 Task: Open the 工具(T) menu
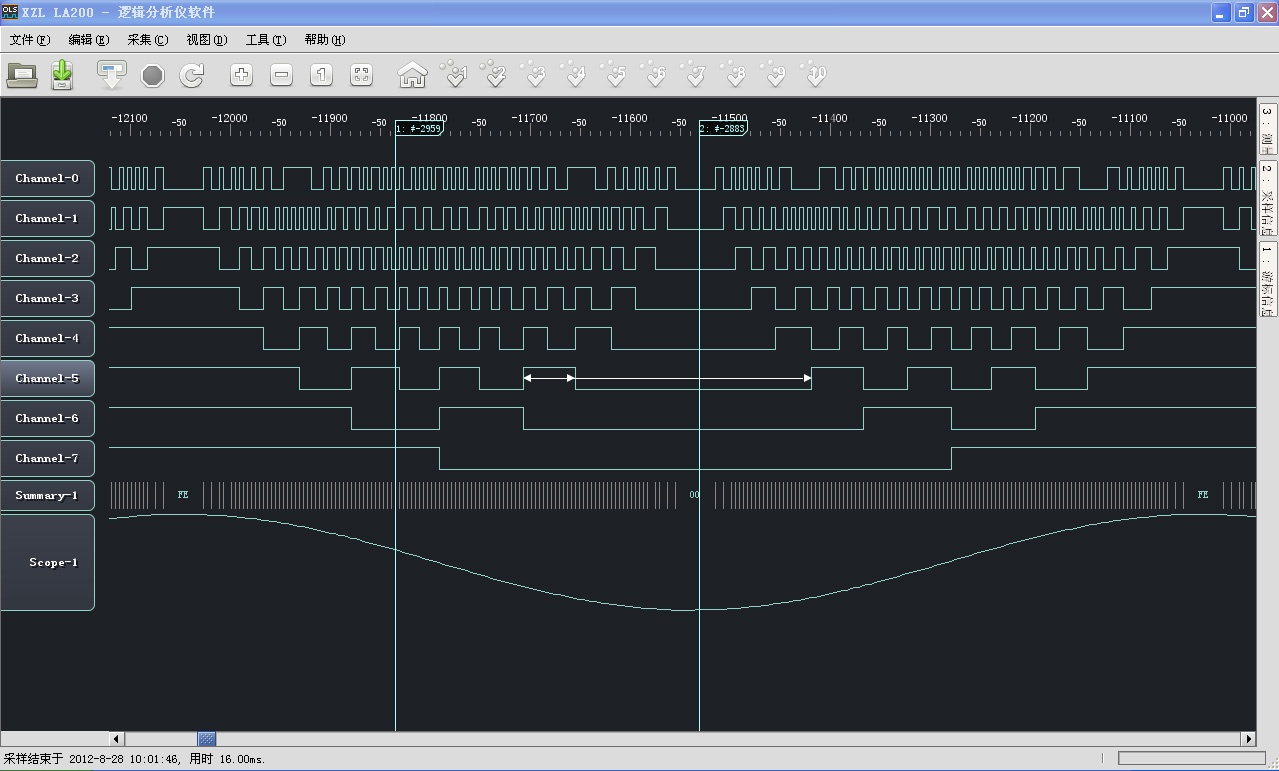[x=266, y=40]
